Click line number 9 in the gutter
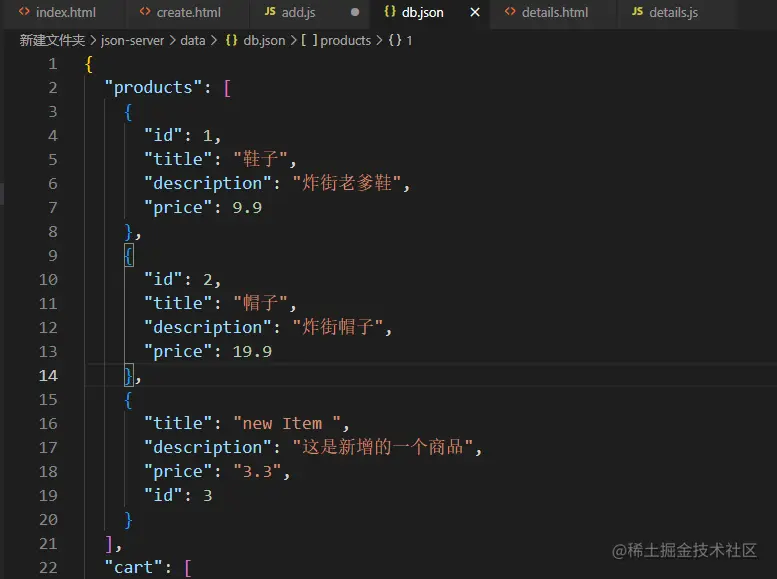 pos(53,256)
